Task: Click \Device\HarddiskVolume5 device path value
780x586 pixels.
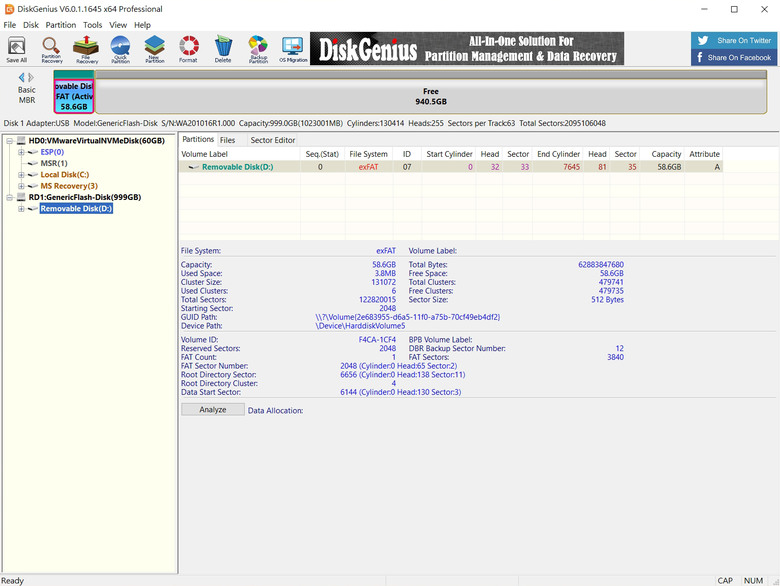Action: coord(360,326)
